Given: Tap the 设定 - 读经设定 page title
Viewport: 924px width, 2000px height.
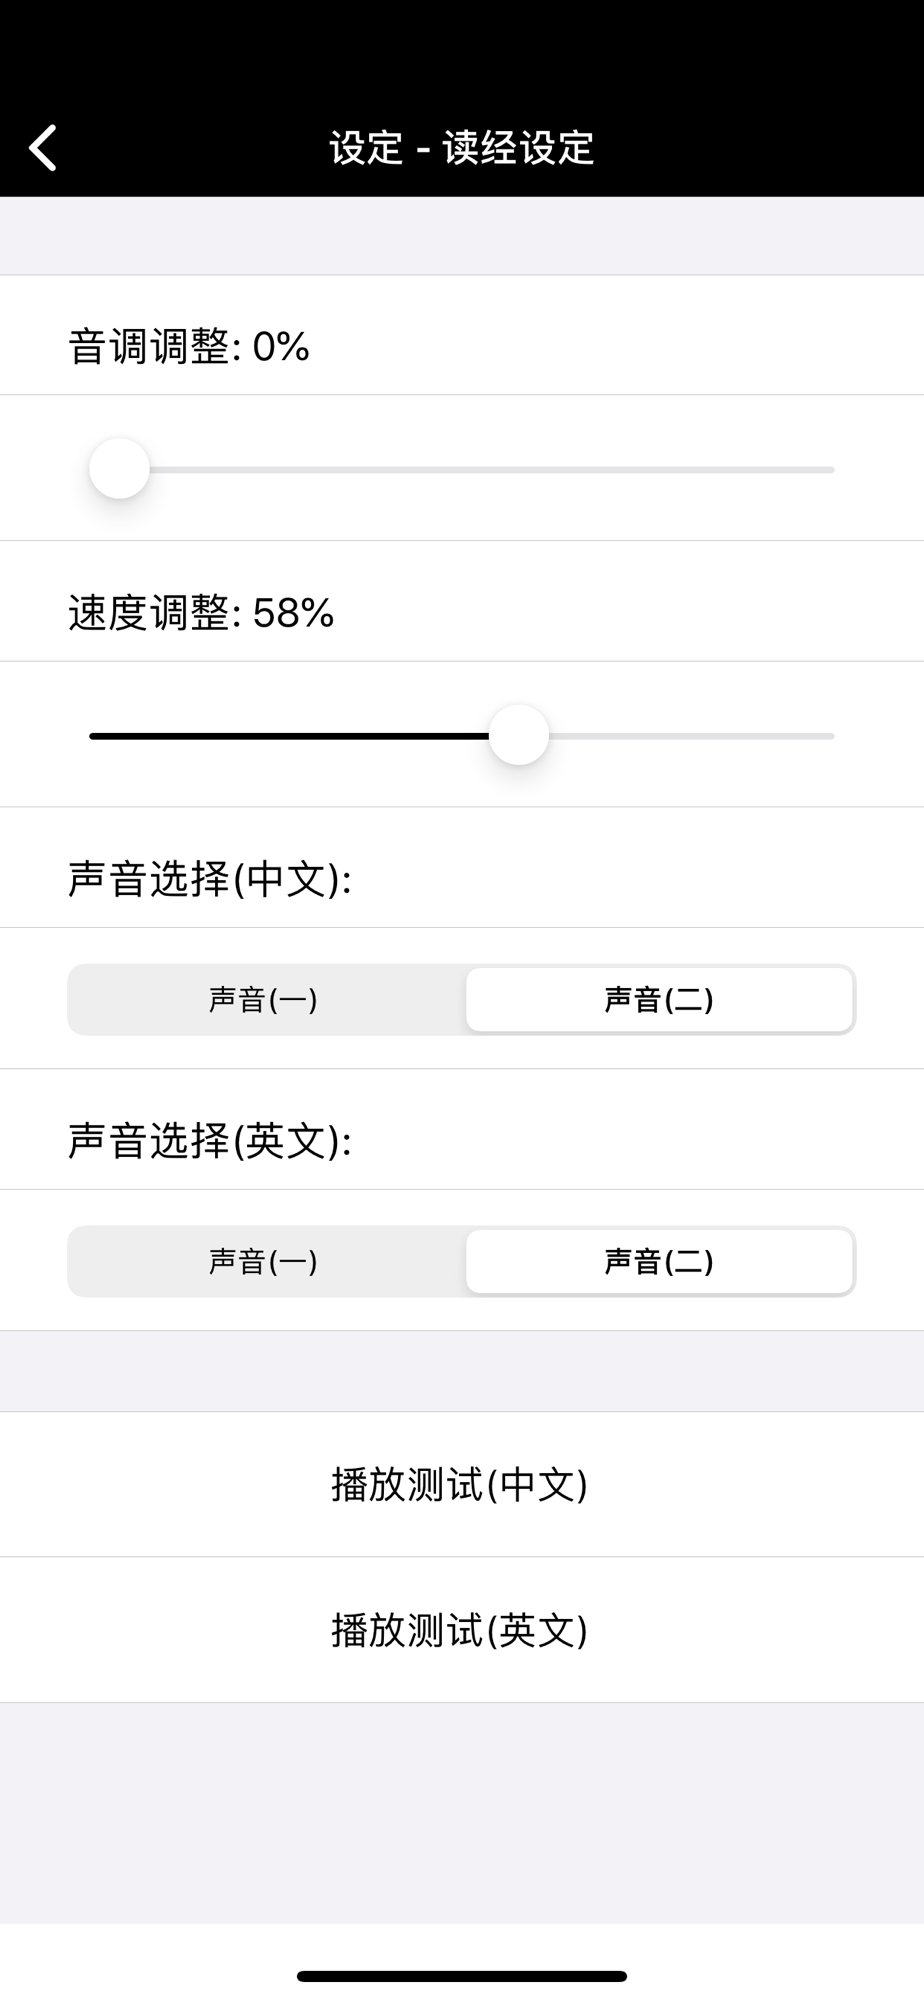Looking at the screenshot, I should coord(462,148).
